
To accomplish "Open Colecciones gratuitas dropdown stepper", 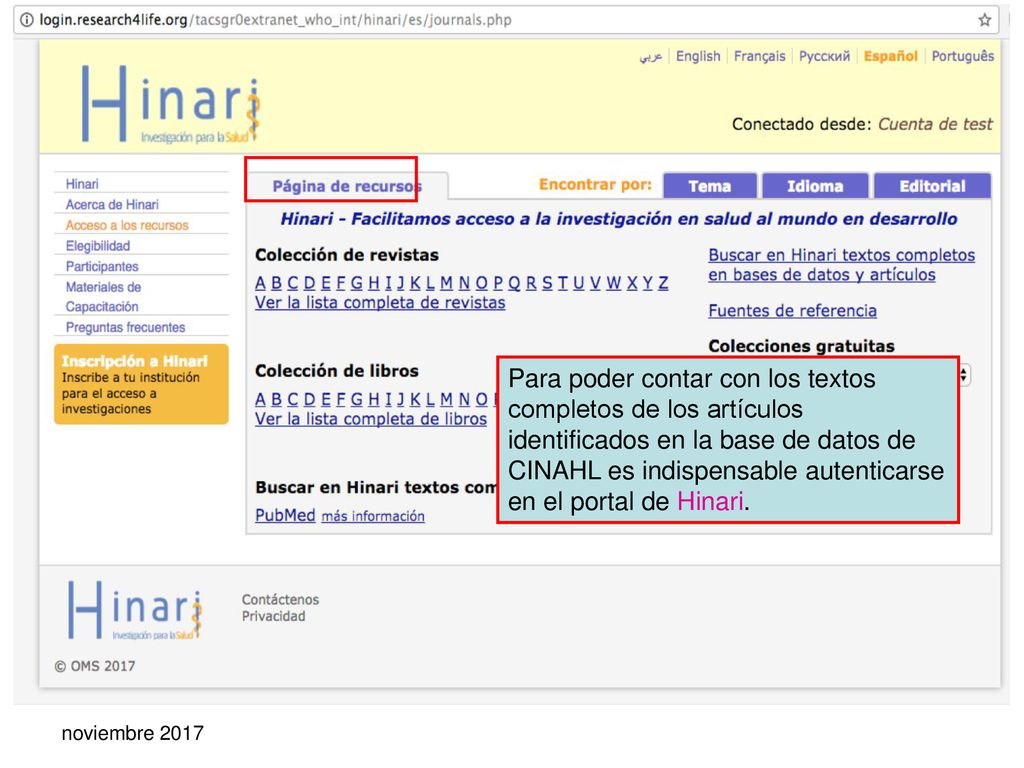I will 964,376.
